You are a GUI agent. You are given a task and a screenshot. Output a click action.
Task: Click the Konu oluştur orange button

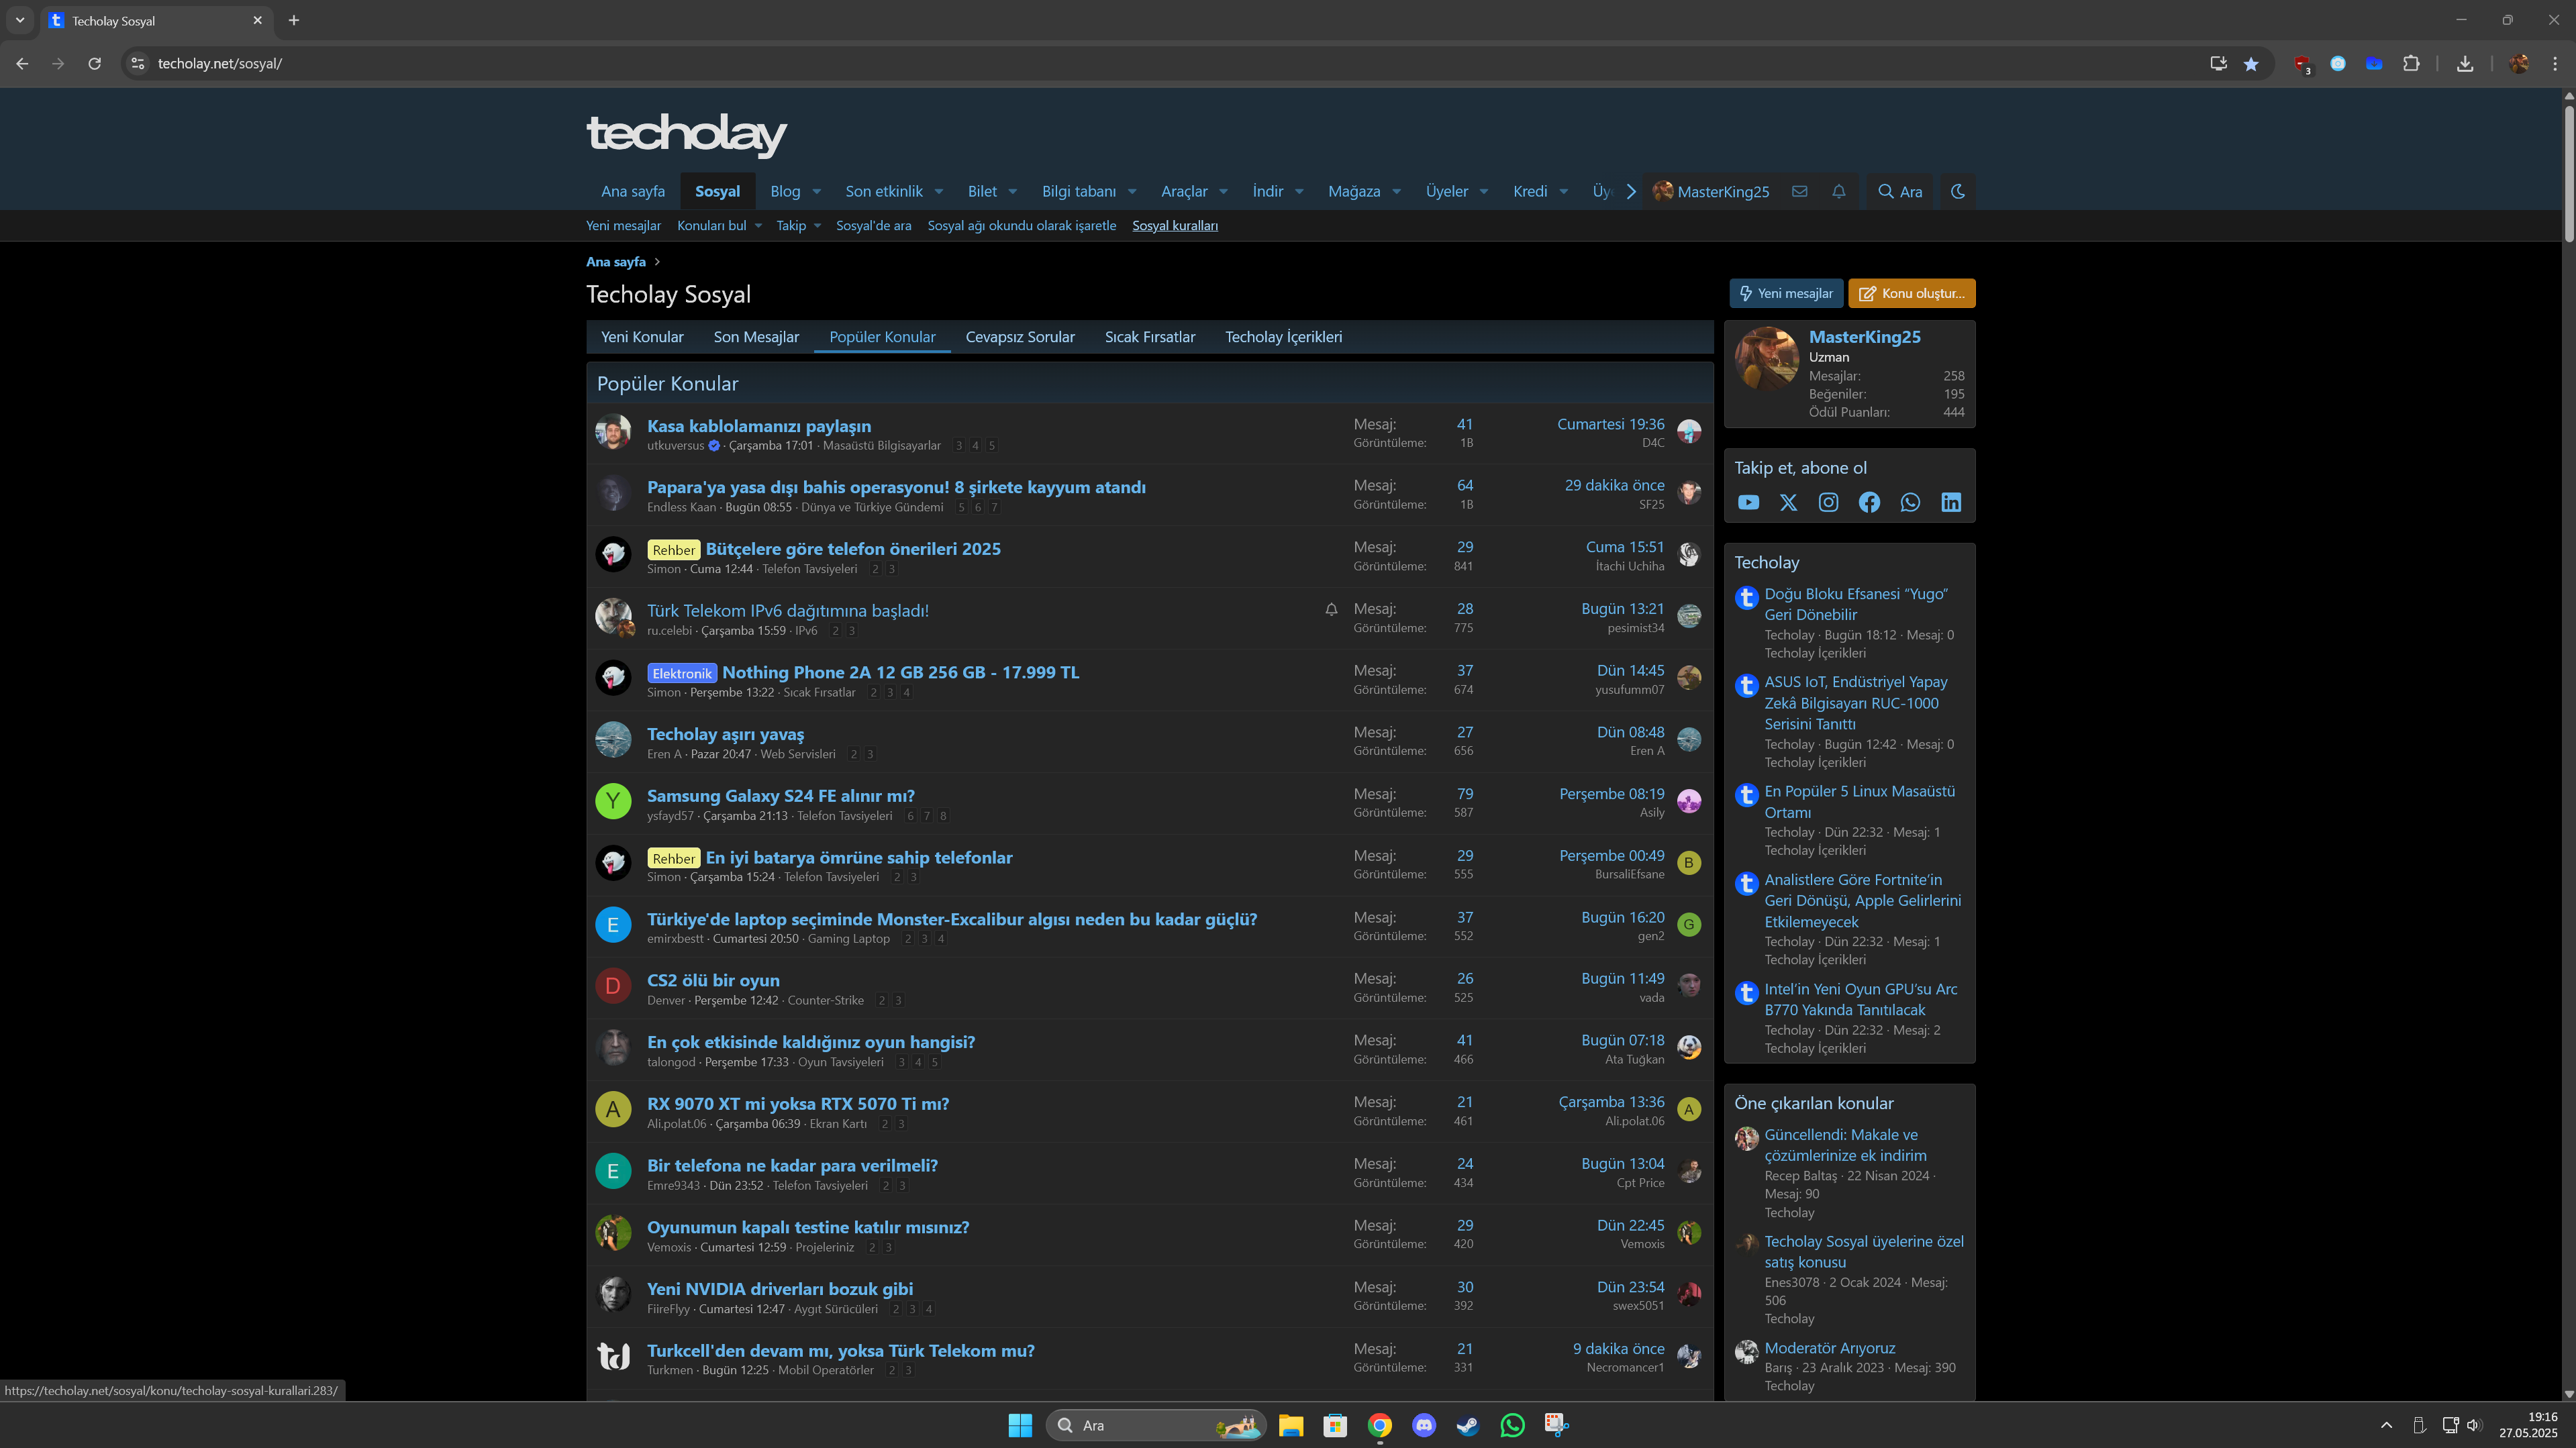1911,293
